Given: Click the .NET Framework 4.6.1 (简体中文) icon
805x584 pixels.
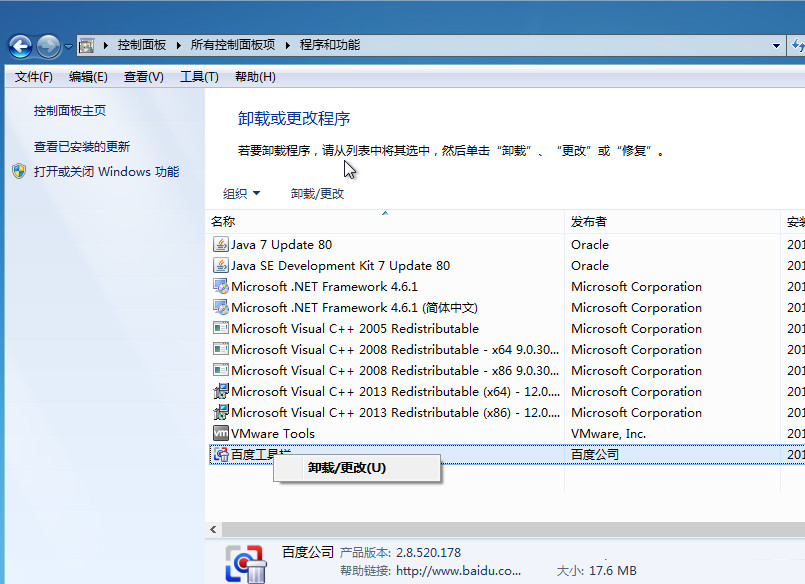Looking at the screenshot, I should point(221,307).
